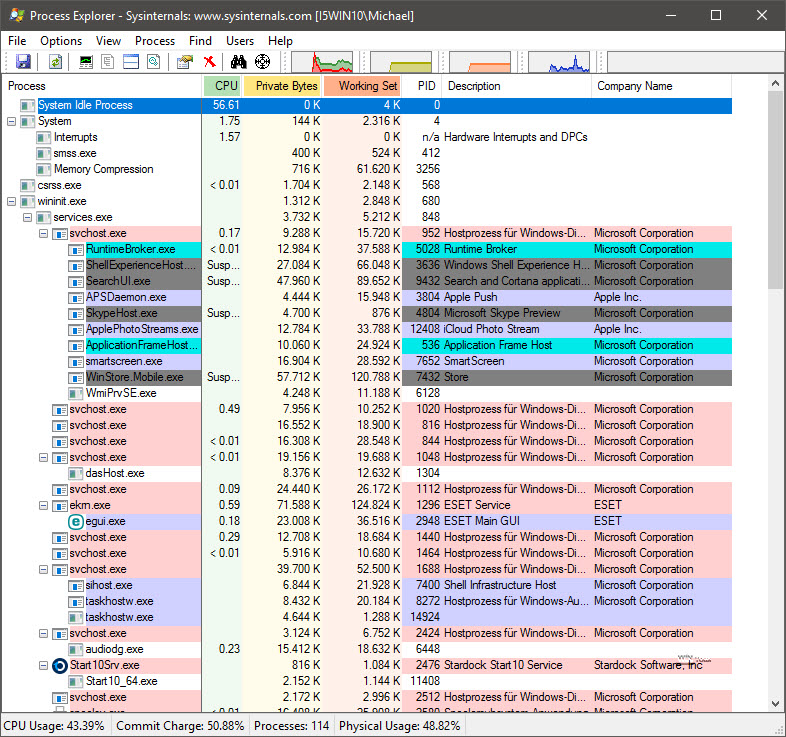
Task: Click the Save toolbar icon
Action: [23, 62]
